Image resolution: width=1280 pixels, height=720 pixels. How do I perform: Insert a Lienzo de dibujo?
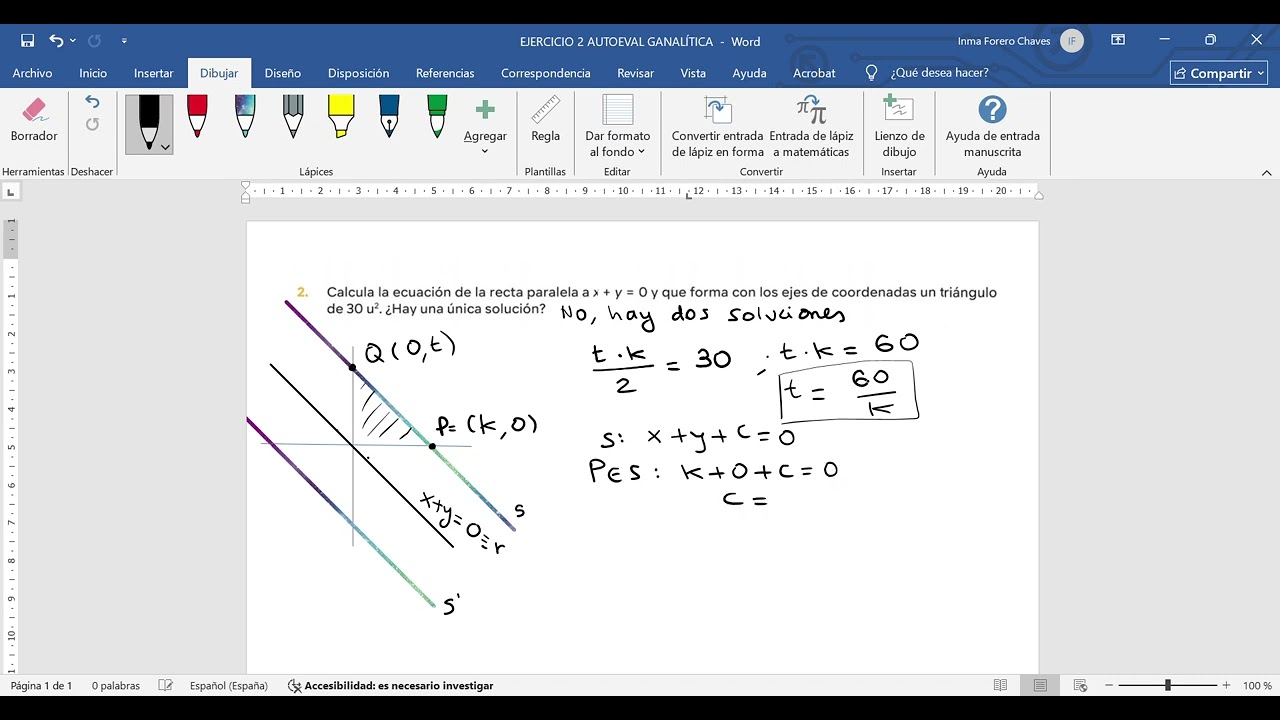click(x=899, y=127)
